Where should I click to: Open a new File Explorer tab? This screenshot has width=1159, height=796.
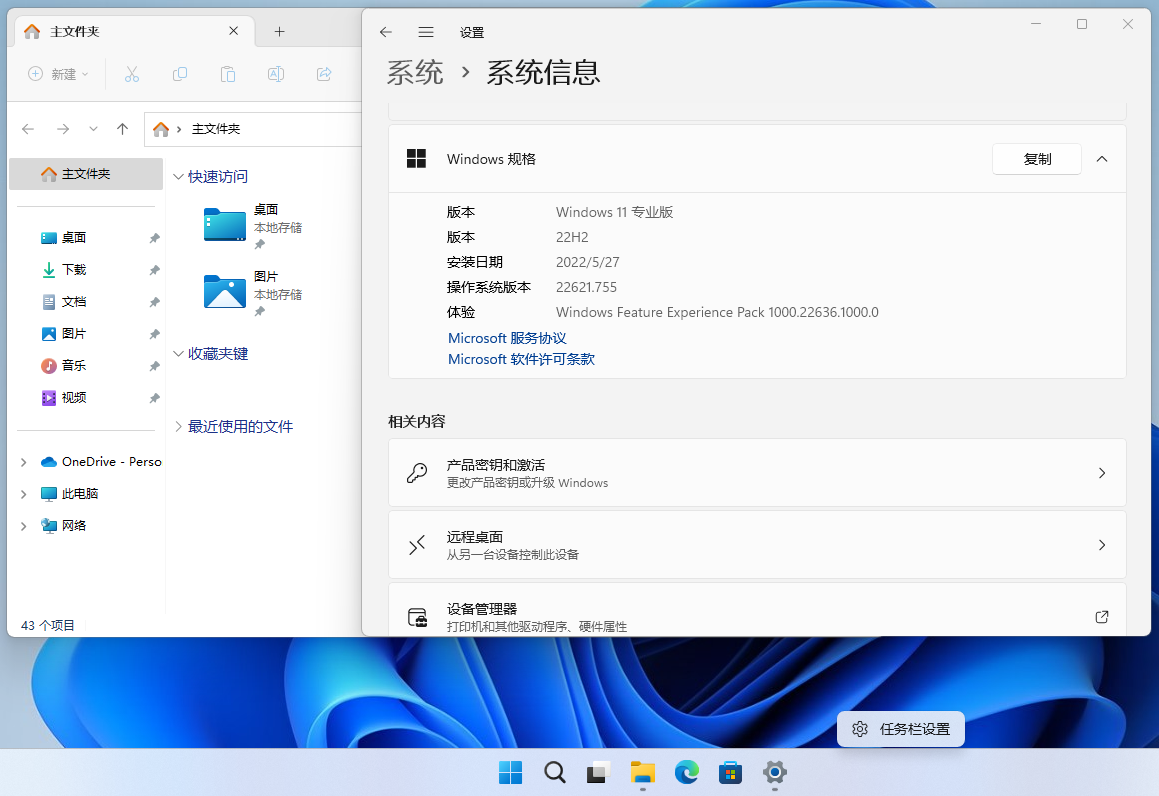pyautogui.click(x=279, y=32)
